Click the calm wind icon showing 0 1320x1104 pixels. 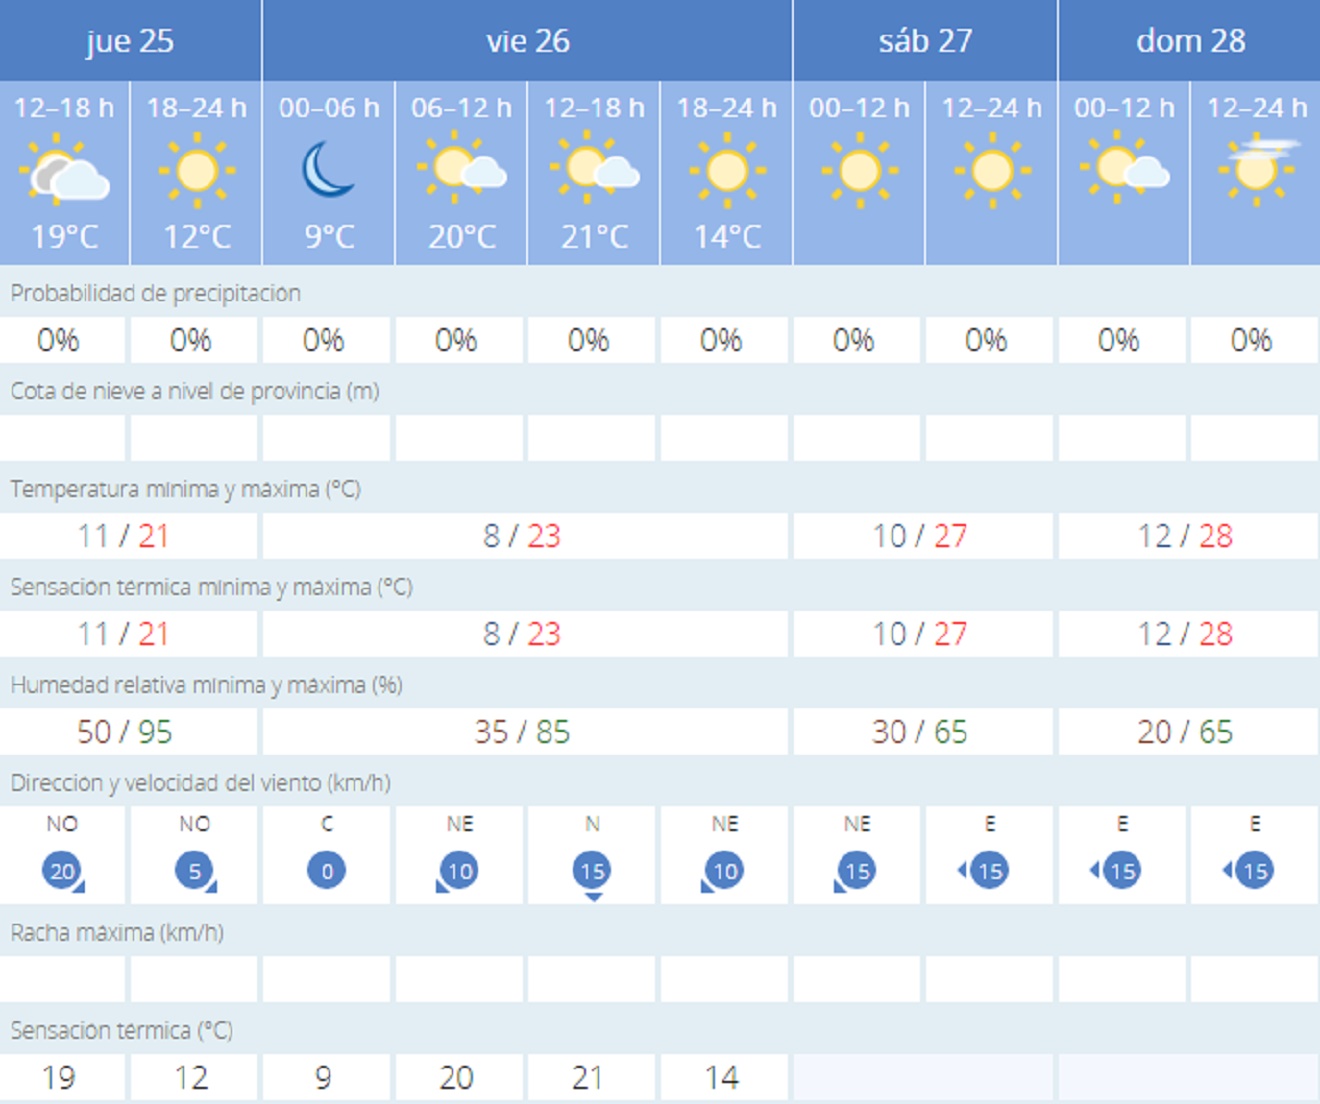[x=327, y=870]
